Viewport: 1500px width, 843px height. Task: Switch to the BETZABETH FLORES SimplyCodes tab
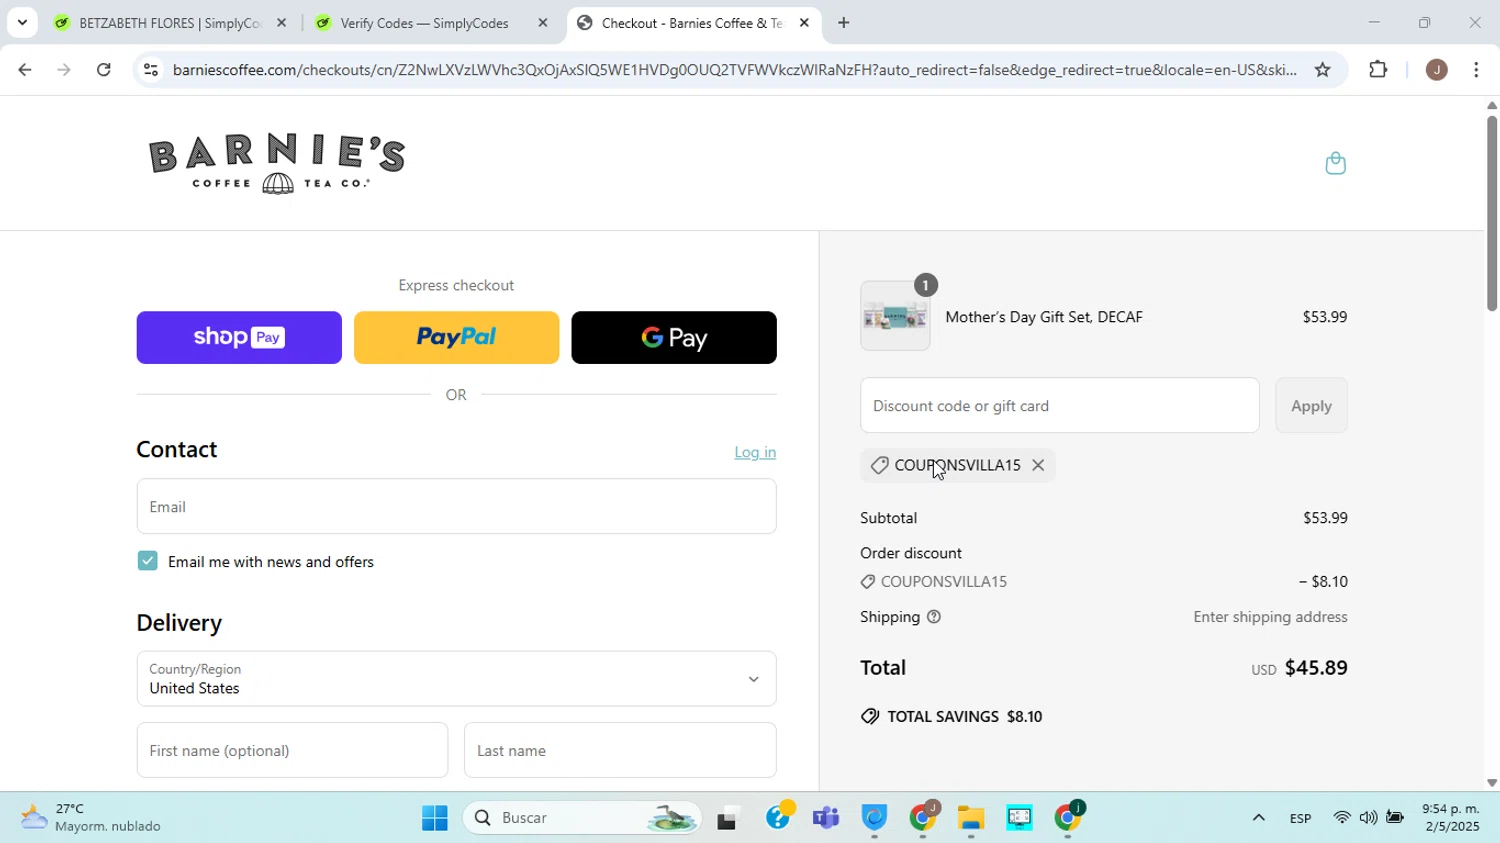click(168, 22)
